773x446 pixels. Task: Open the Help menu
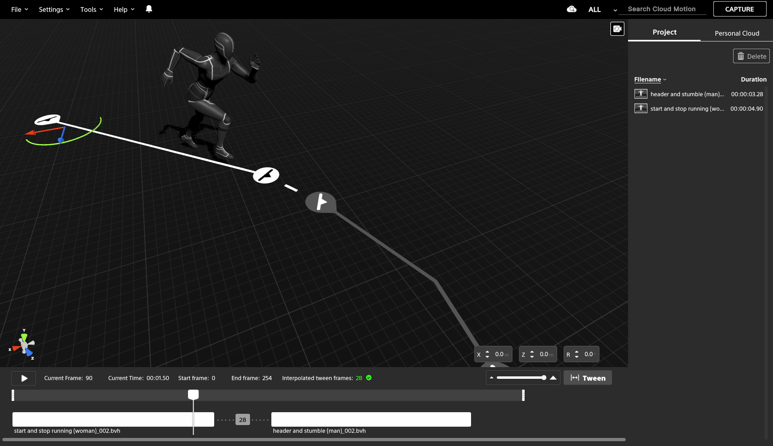(x=124, y=9)
